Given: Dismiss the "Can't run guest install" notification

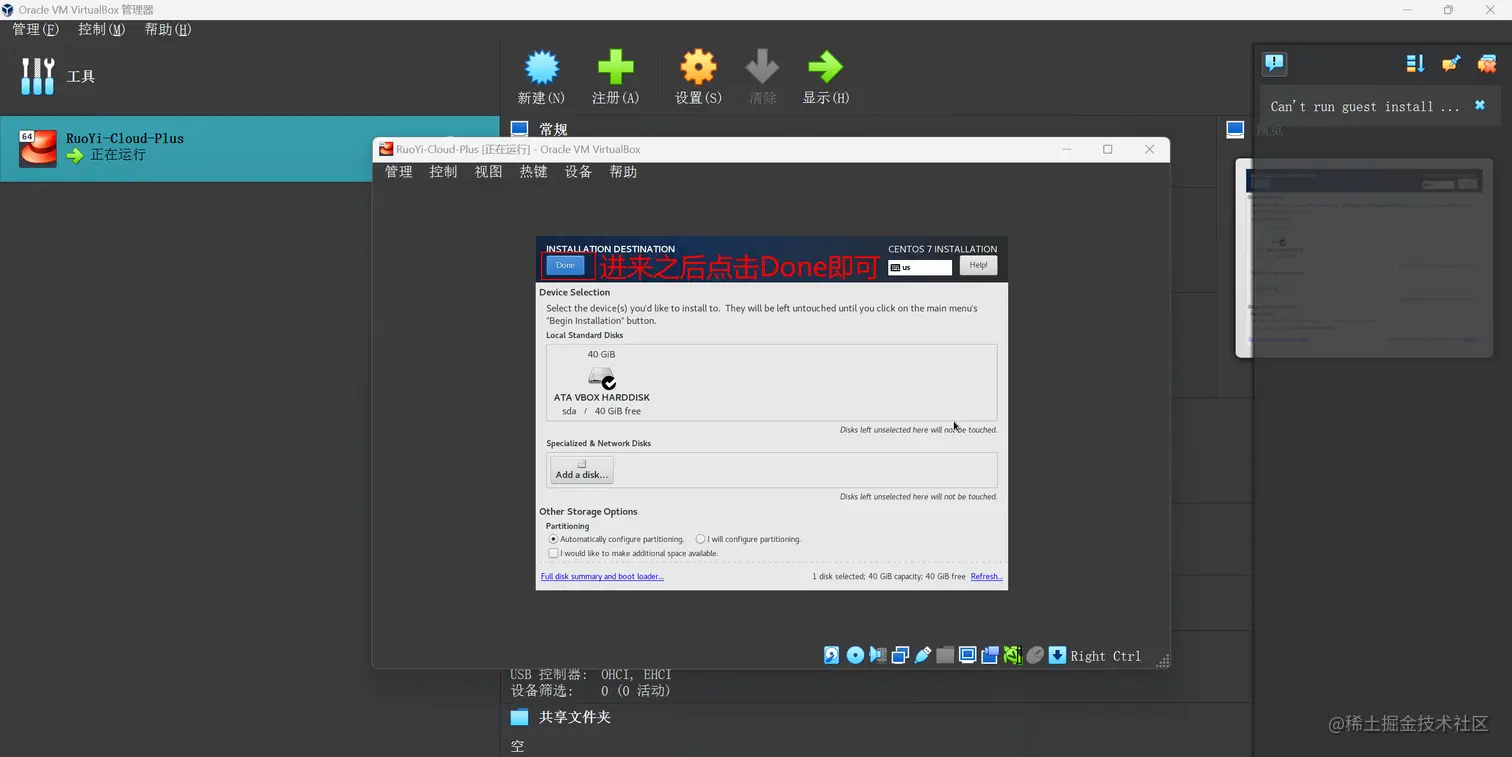Looking at the screenshot, I should (1480, 105).
